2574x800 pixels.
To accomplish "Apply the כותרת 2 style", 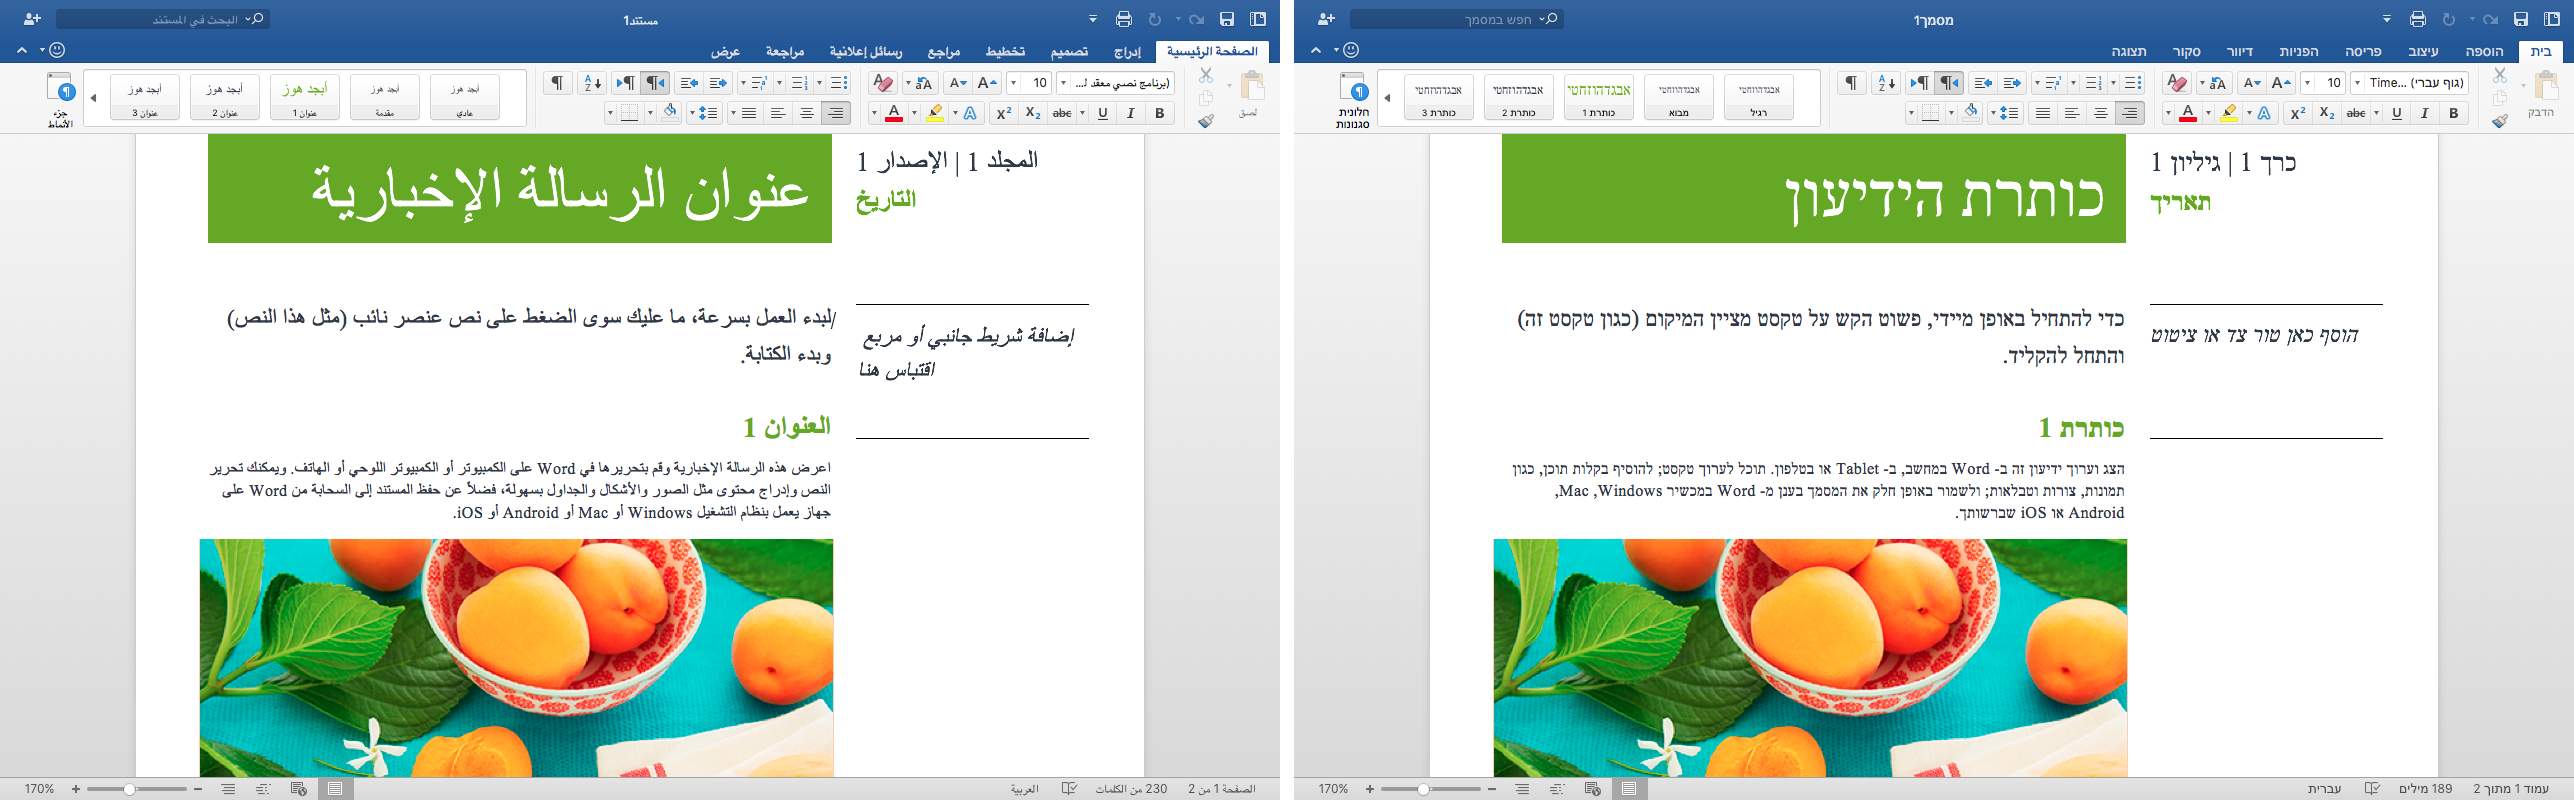I will click(1519, 98).
